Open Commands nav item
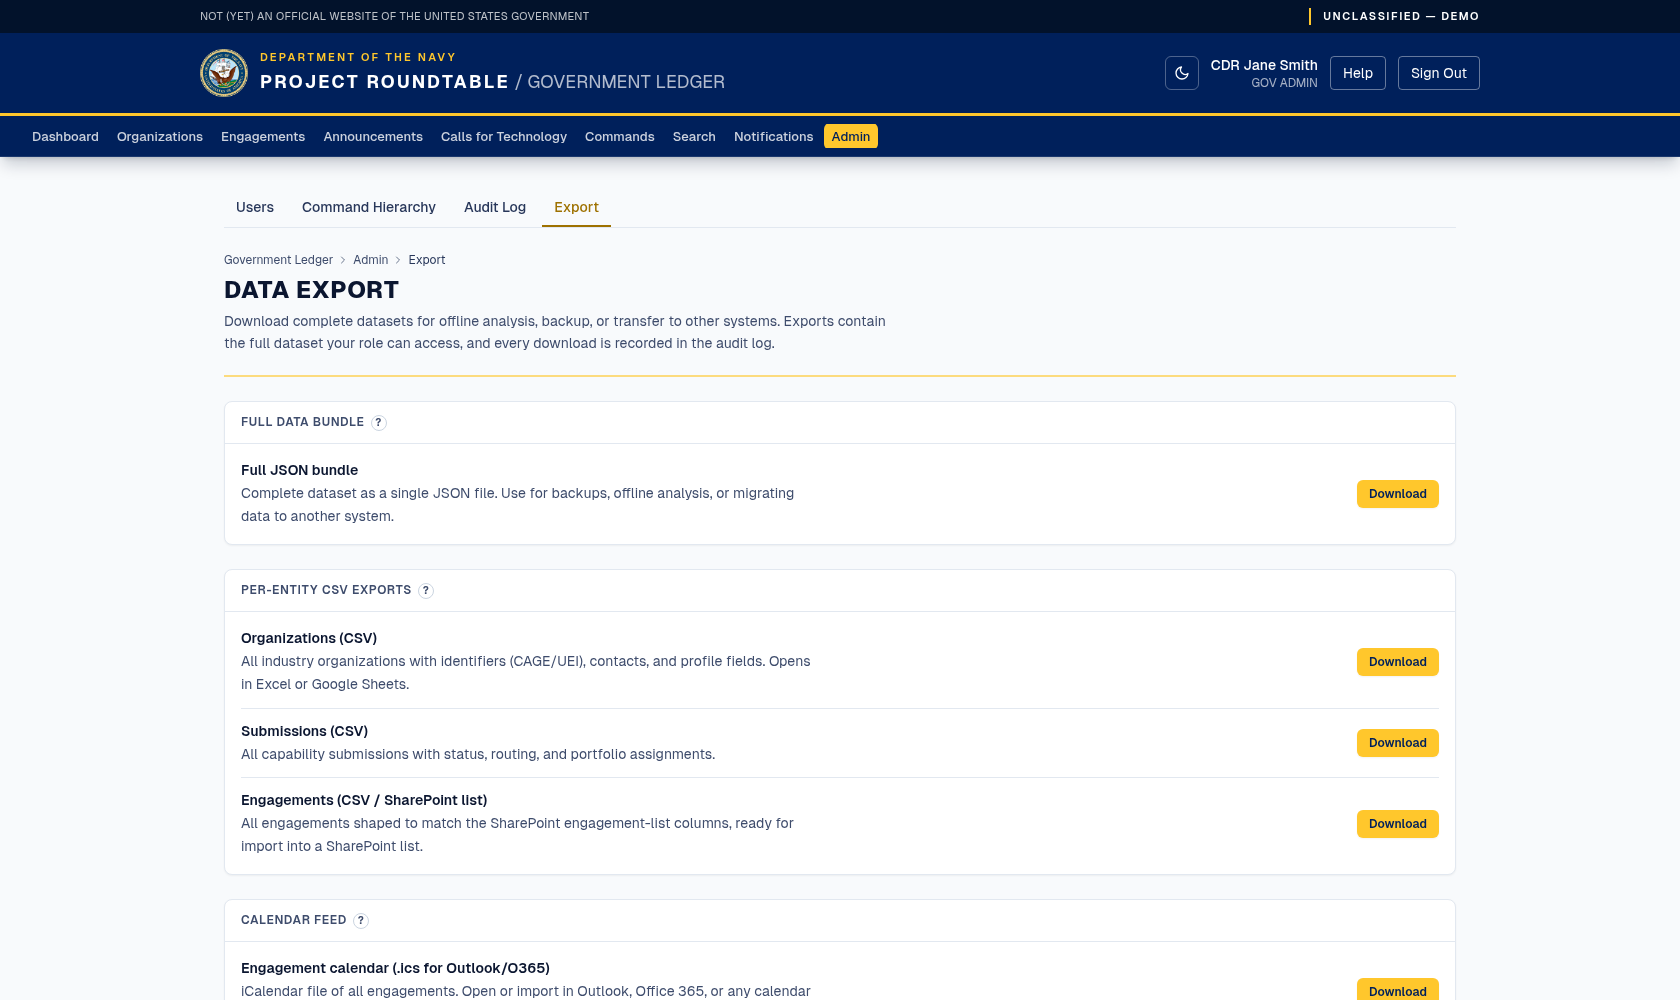Screen dimensions: 1680x1000 (x=620, y=136)
